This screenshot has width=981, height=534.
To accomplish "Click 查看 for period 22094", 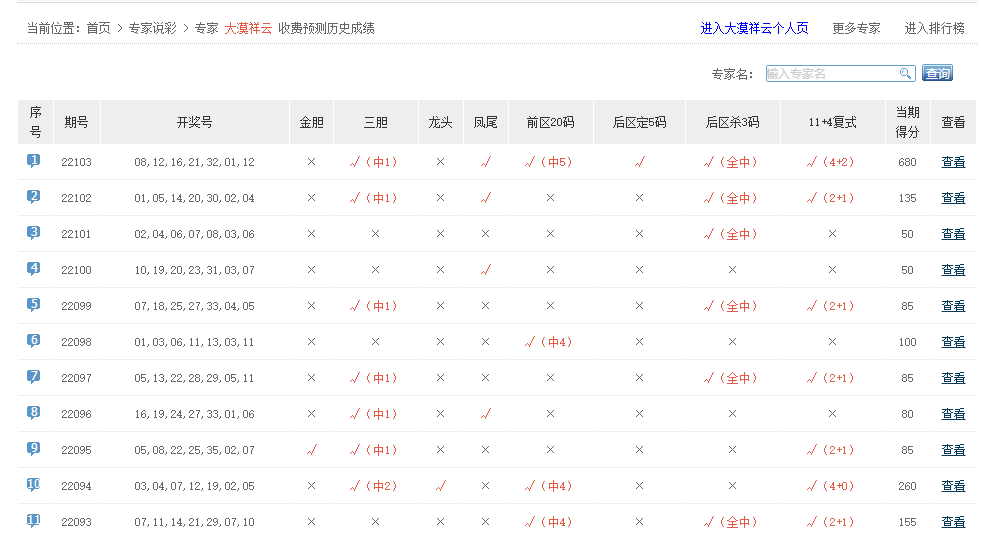I will 953,486.
